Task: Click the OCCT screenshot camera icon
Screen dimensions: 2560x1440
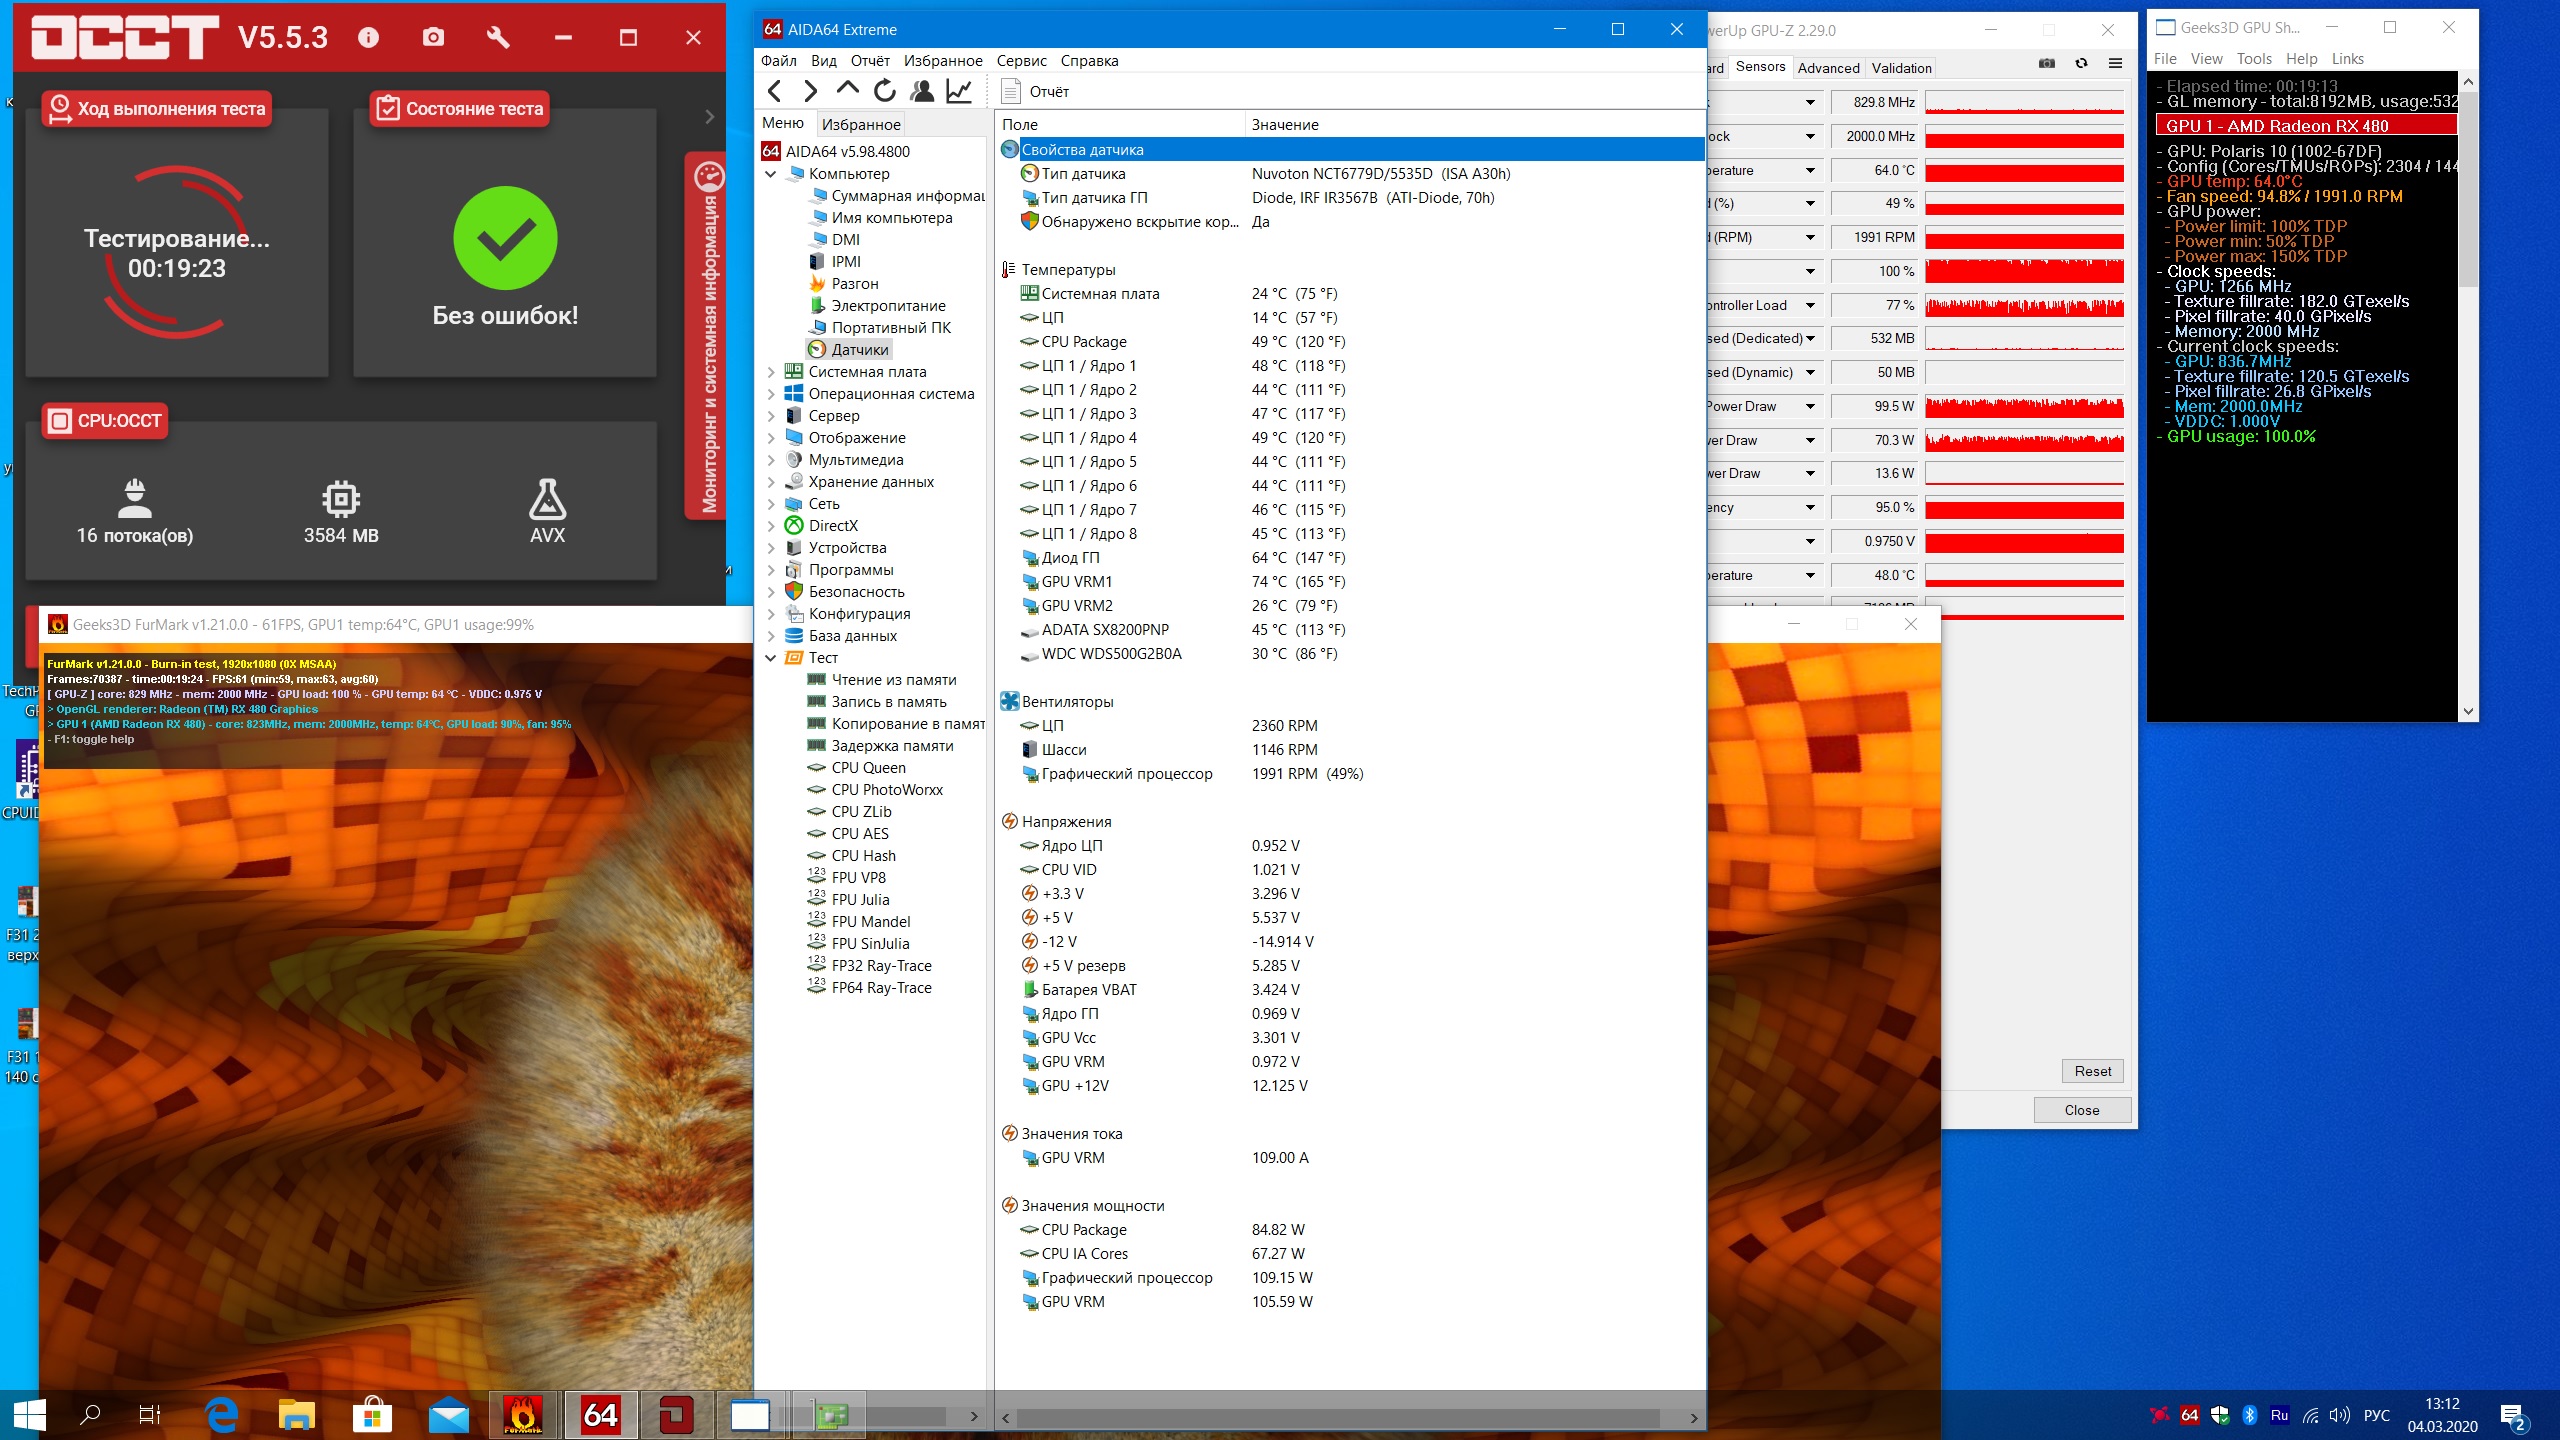Action: tap(433, 38)
